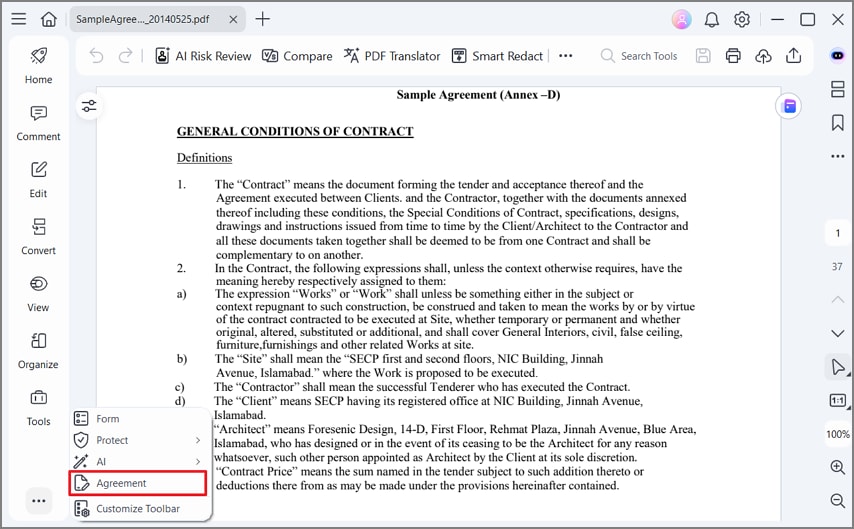Expand the AI submenu arrow
854x529 pixels.
pyautogui.click(x=198, y=461)
